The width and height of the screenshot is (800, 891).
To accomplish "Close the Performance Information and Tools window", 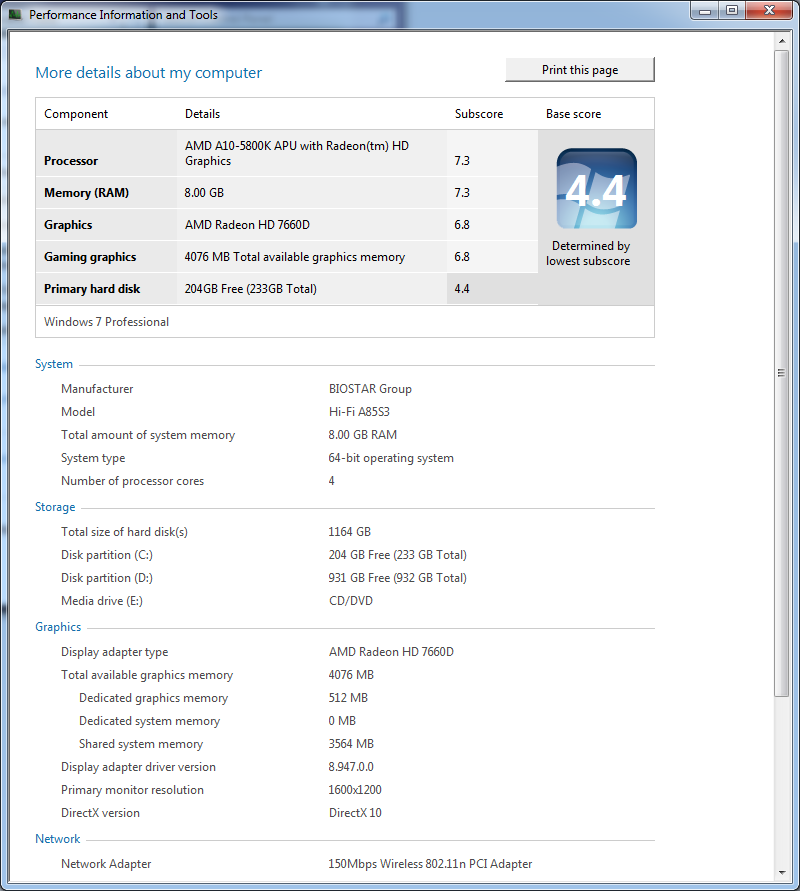I will (x=768, y=11).
